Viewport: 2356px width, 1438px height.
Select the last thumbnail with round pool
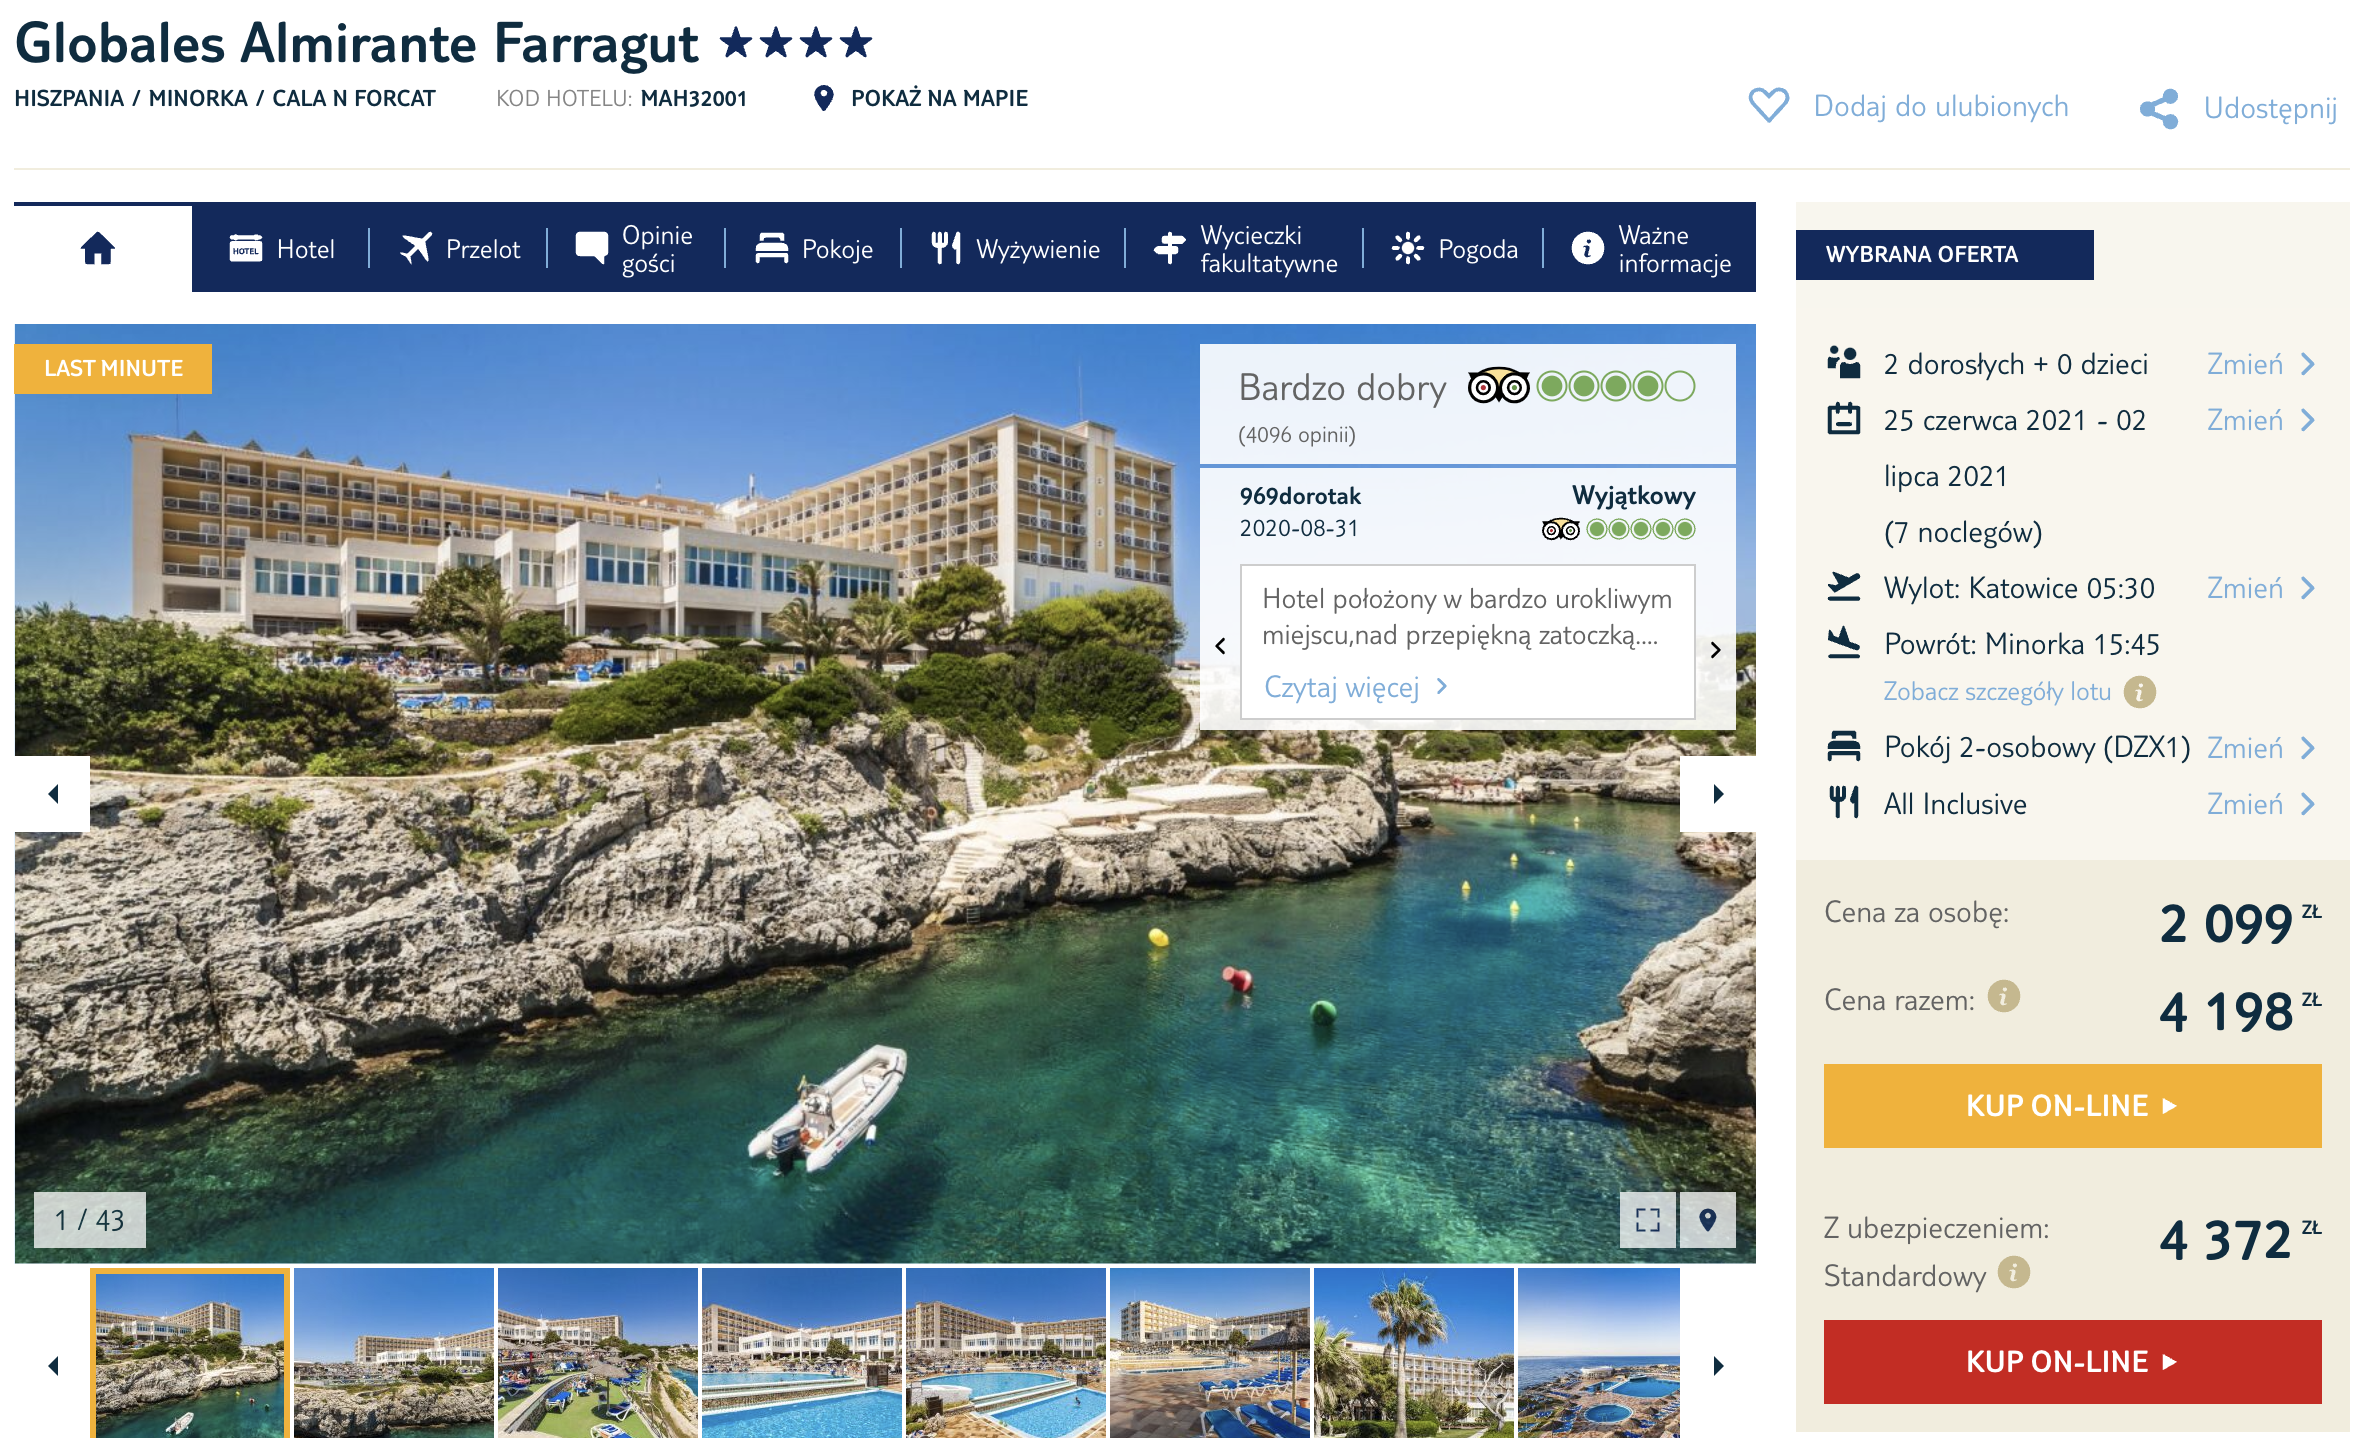coord(1599,1353)
